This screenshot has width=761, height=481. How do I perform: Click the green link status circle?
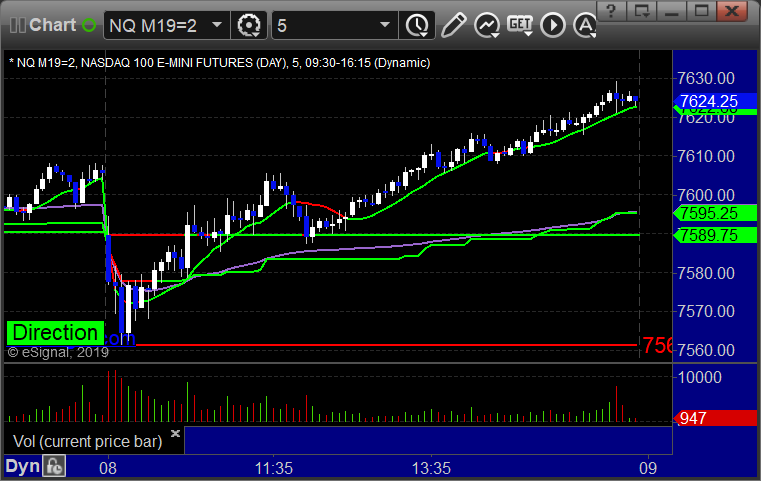(89, 25)
